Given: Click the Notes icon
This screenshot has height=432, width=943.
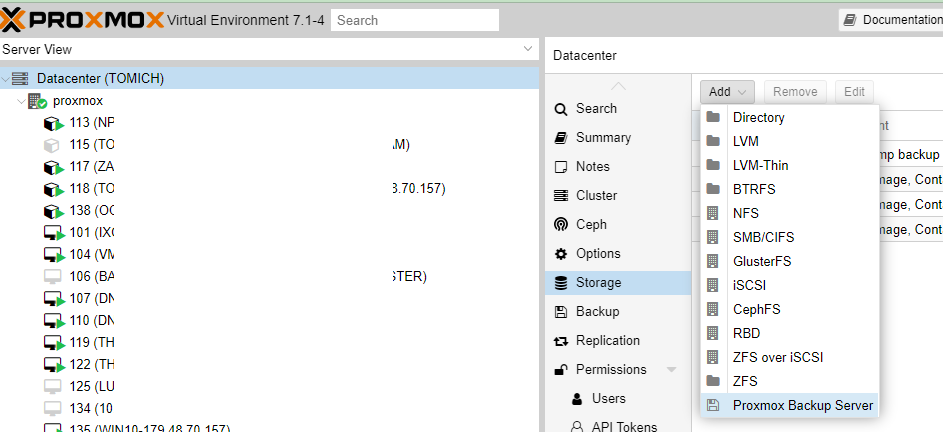Looking at the screenshot, I should (x=561, y=167).
